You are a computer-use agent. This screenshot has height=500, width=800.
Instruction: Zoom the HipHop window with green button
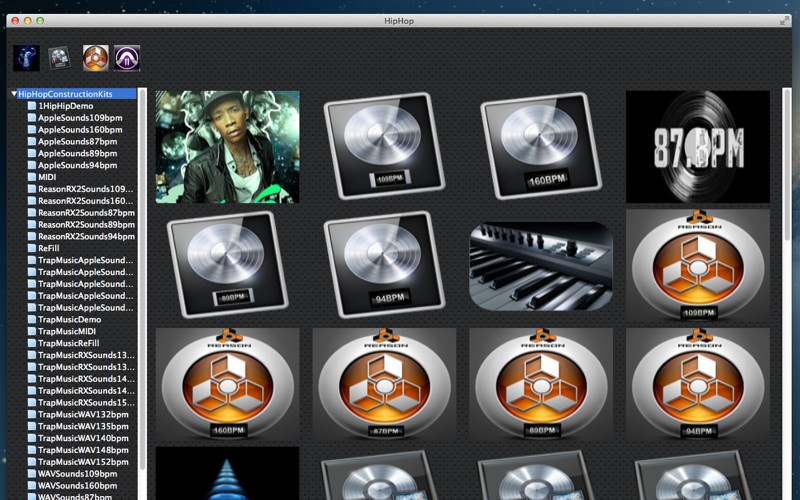(x=40, y=21)
